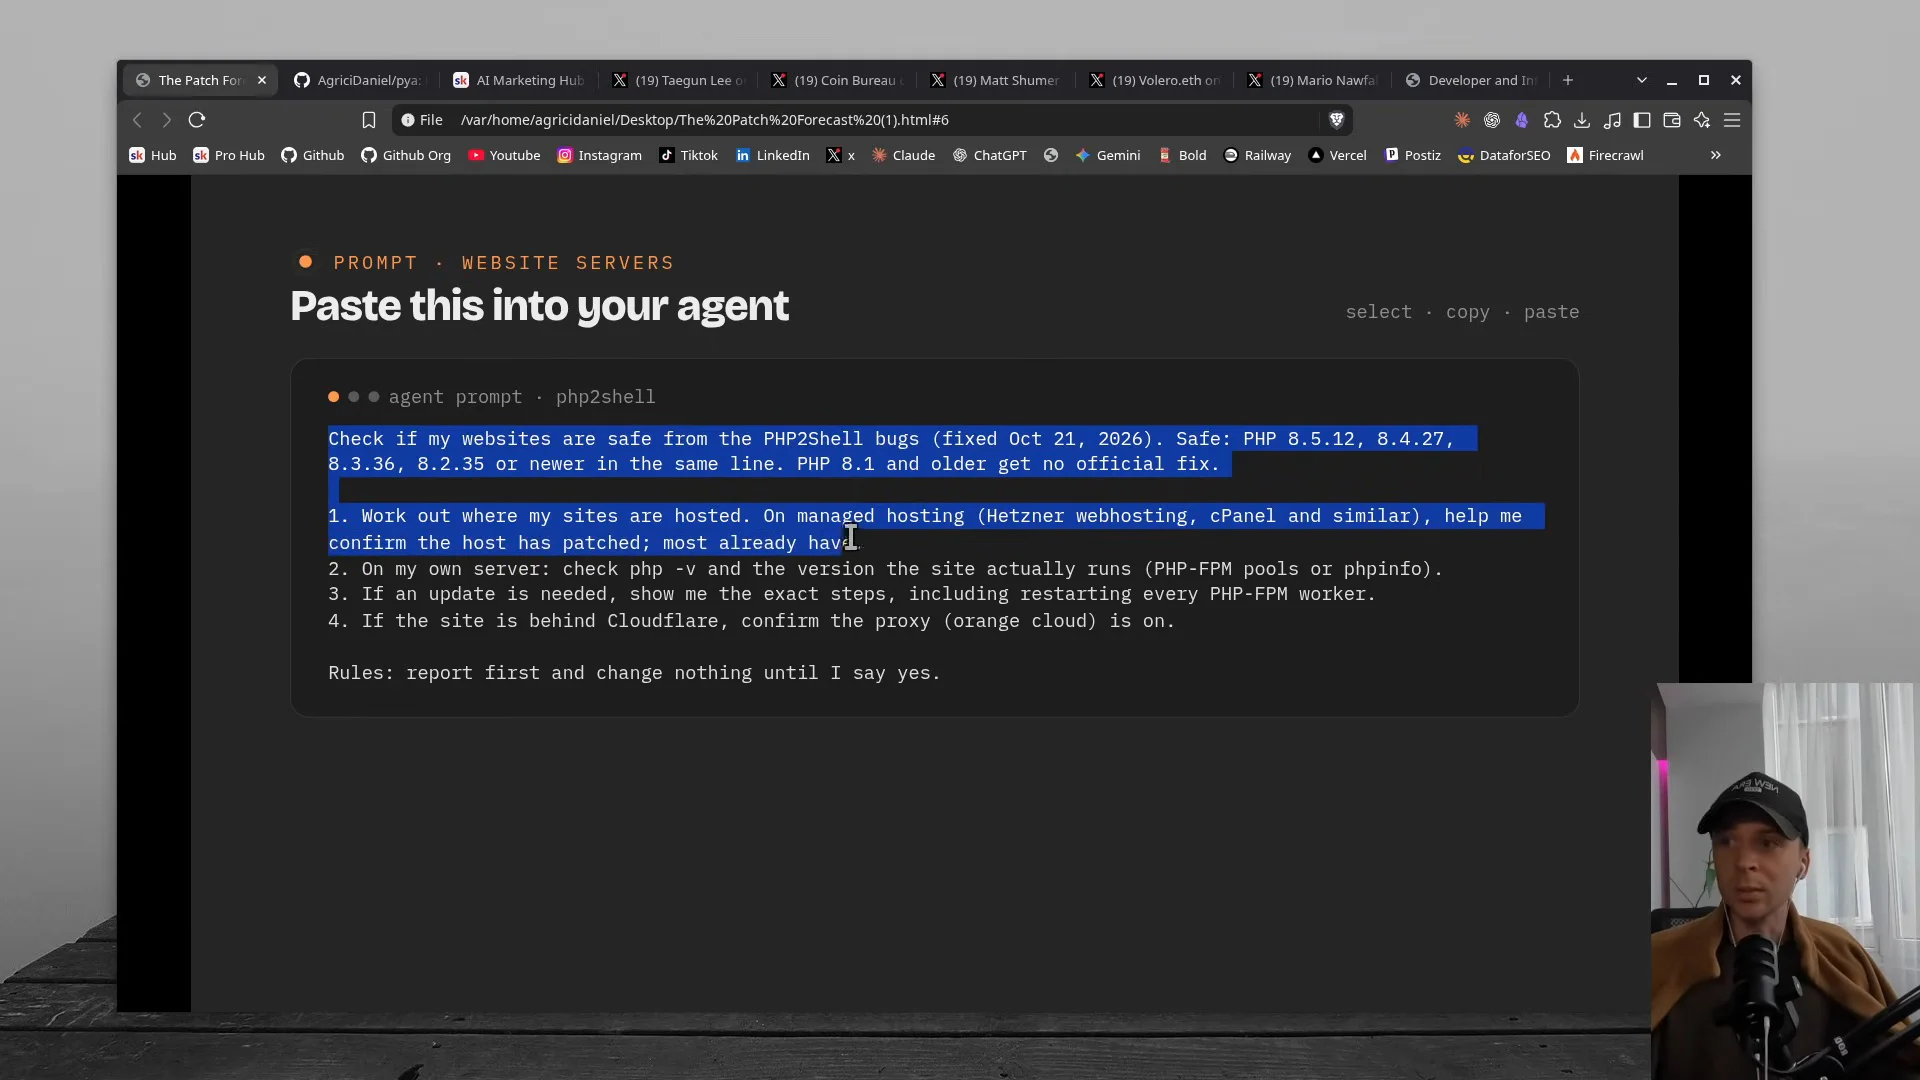Open the Firecrawl bookmark
1920x1080 pixels.
[1605, 155]
